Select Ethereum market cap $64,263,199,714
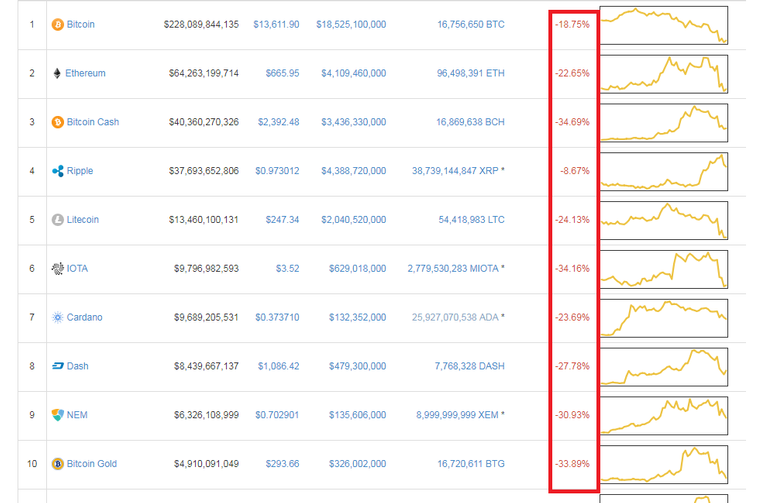Screen dimensions: 768x503 coord(204,73)
